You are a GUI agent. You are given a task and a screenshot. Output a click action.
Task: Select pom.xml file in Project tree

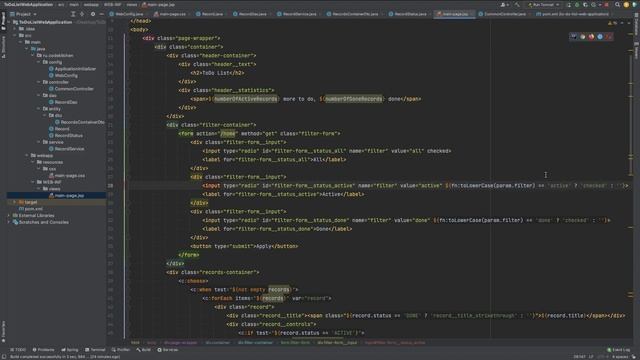pos(31,209)
